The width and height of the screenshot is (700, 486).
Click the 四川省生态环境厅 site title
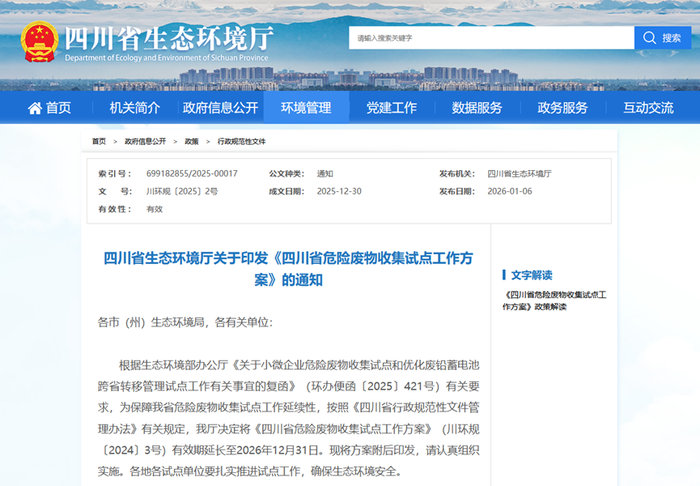[x=169, y=38]
